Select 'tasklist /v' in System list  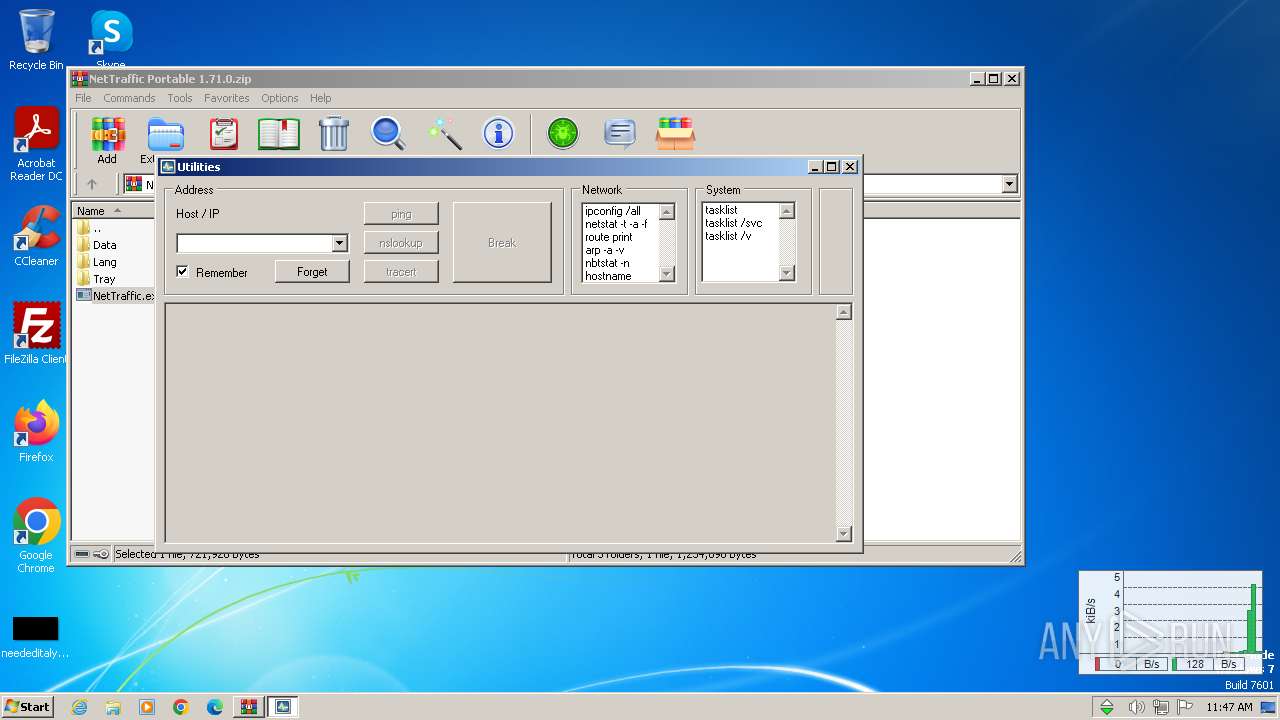click(x=728, y=236)
